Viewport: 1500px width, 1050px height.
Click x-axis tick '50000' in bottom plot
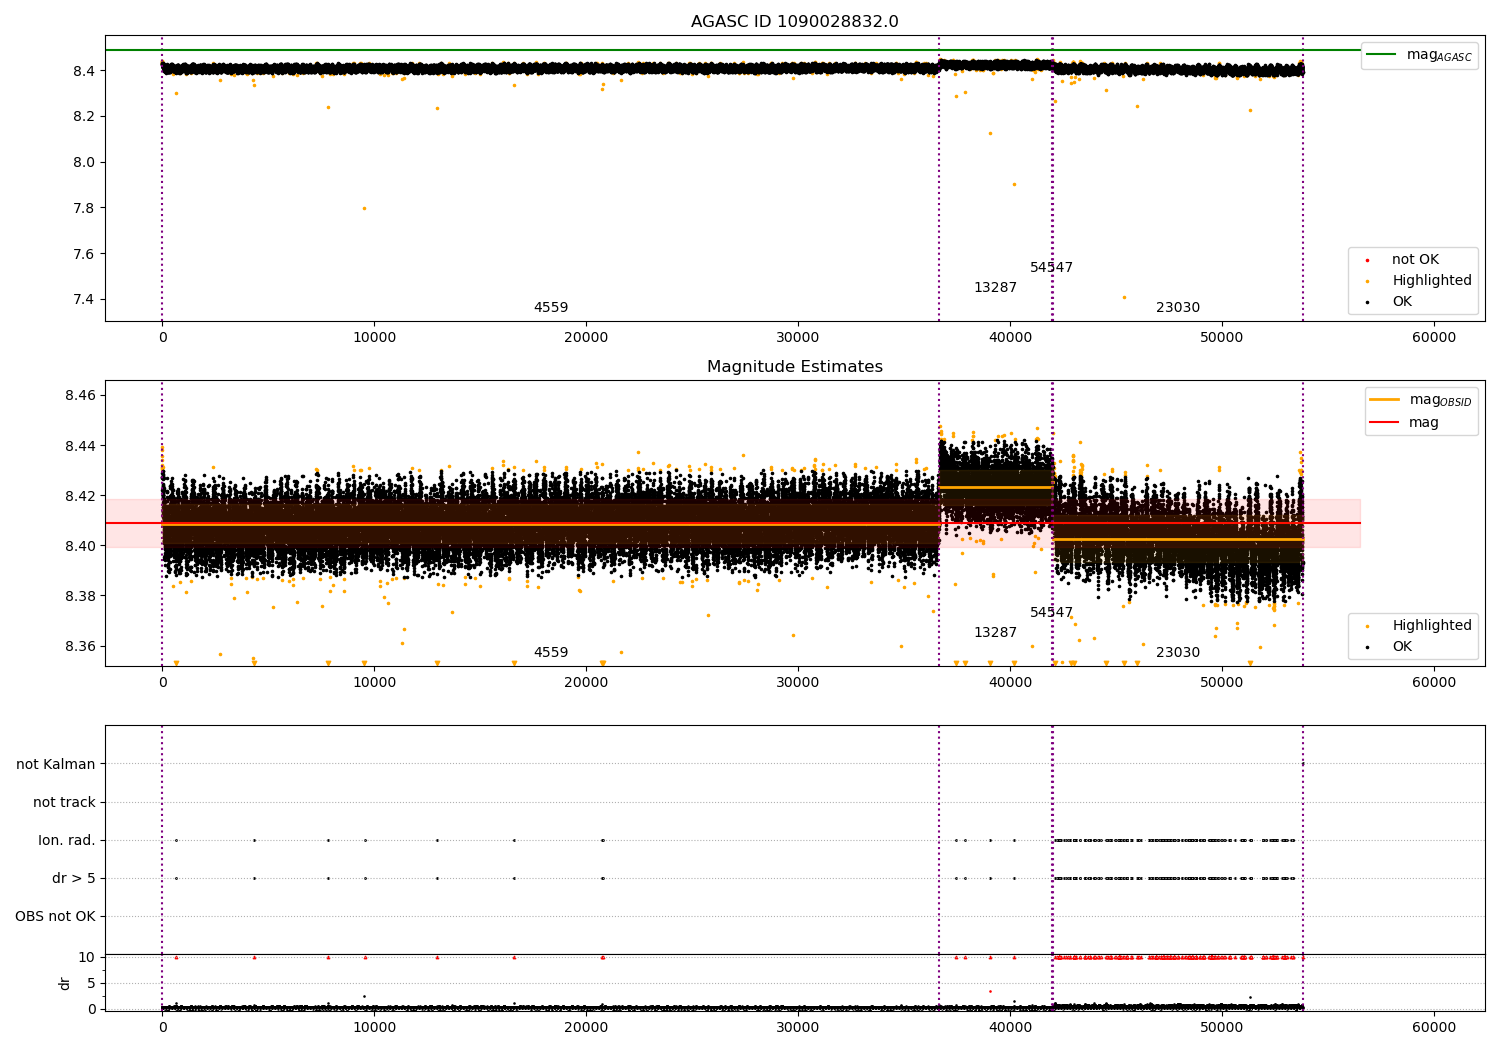coord(1222,1028)
